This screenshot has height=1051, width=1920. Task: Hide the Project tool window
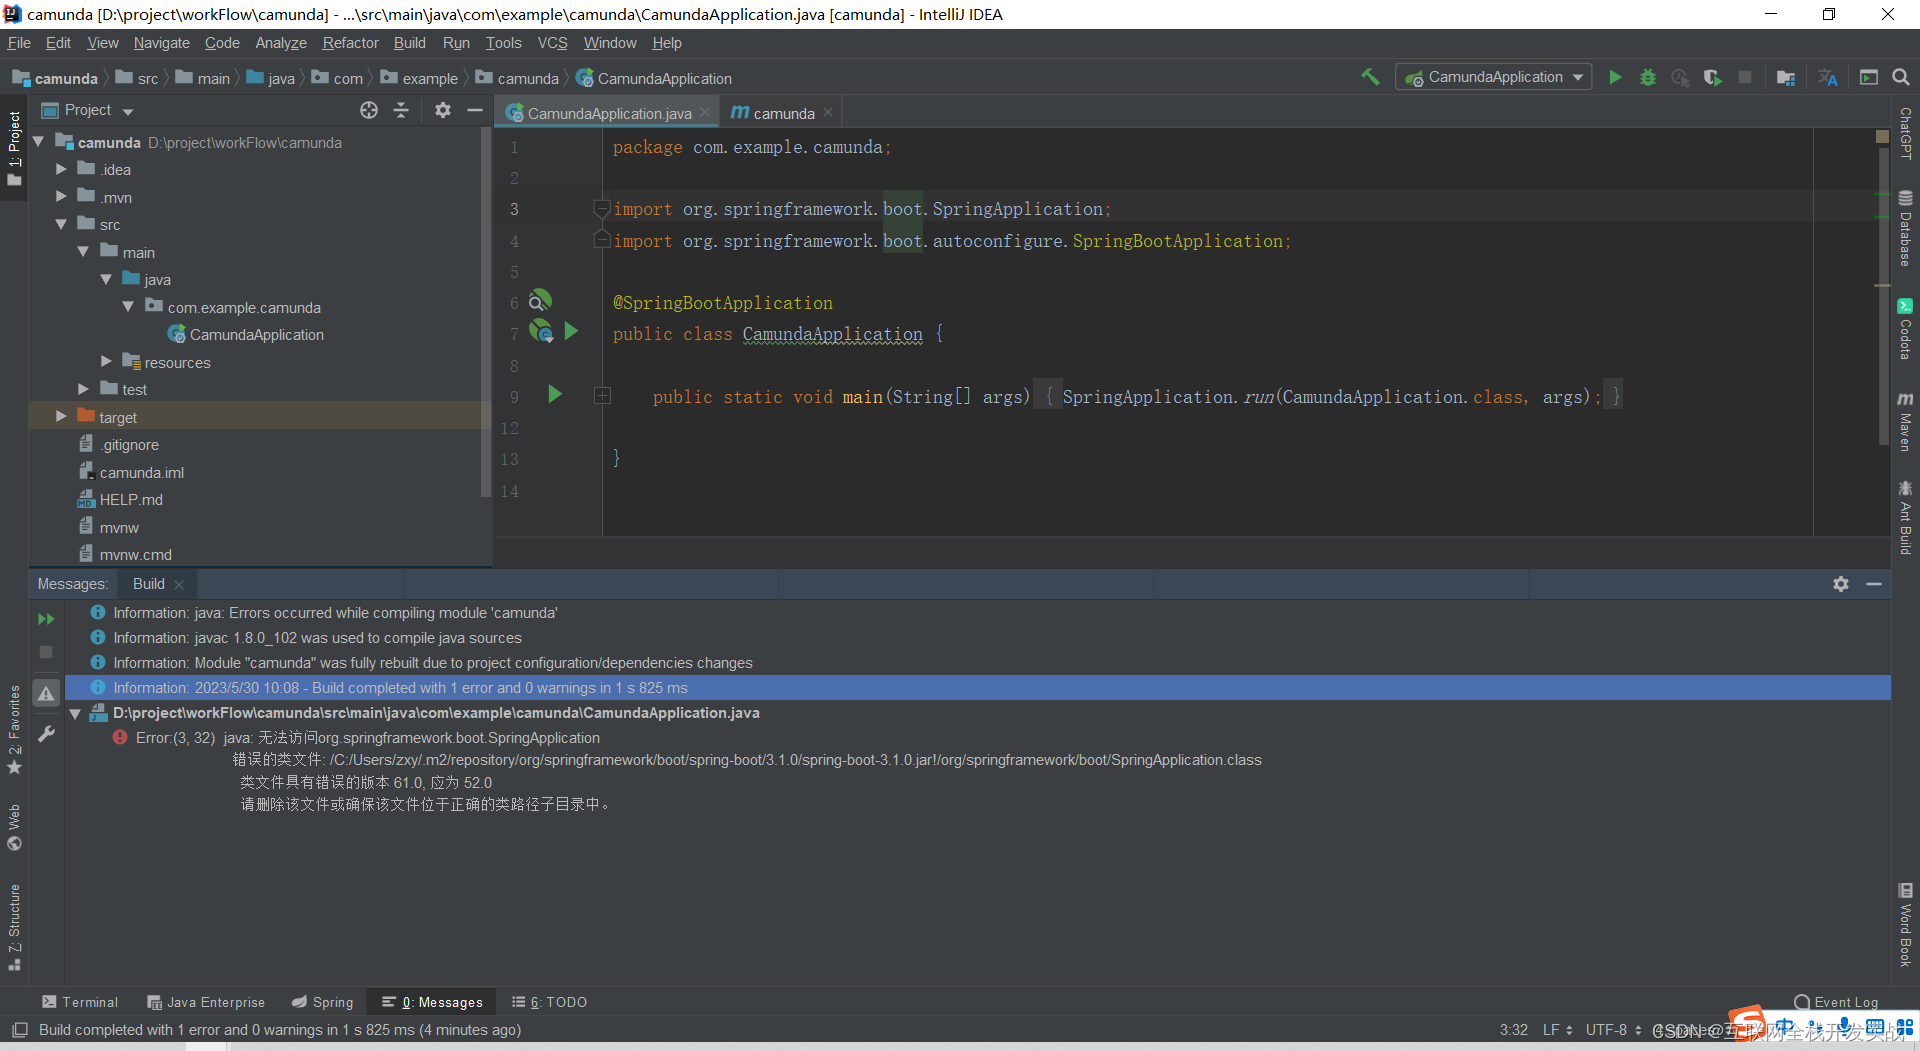click(475, 110)
